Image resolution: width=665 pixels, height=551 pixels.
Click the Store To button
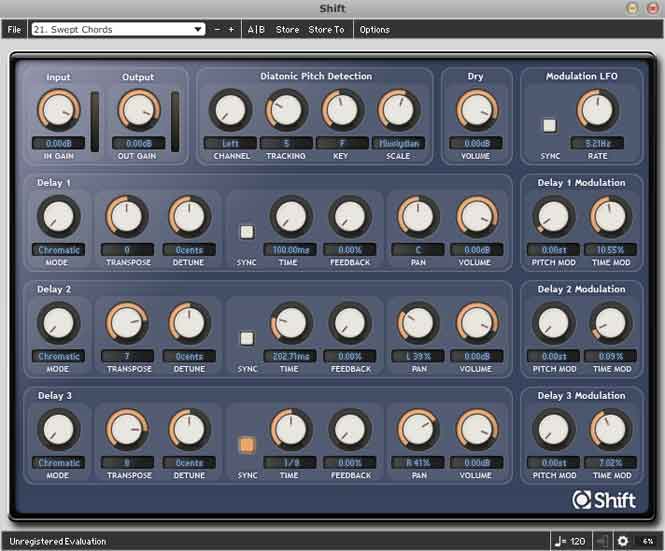(x=326, y=29)
